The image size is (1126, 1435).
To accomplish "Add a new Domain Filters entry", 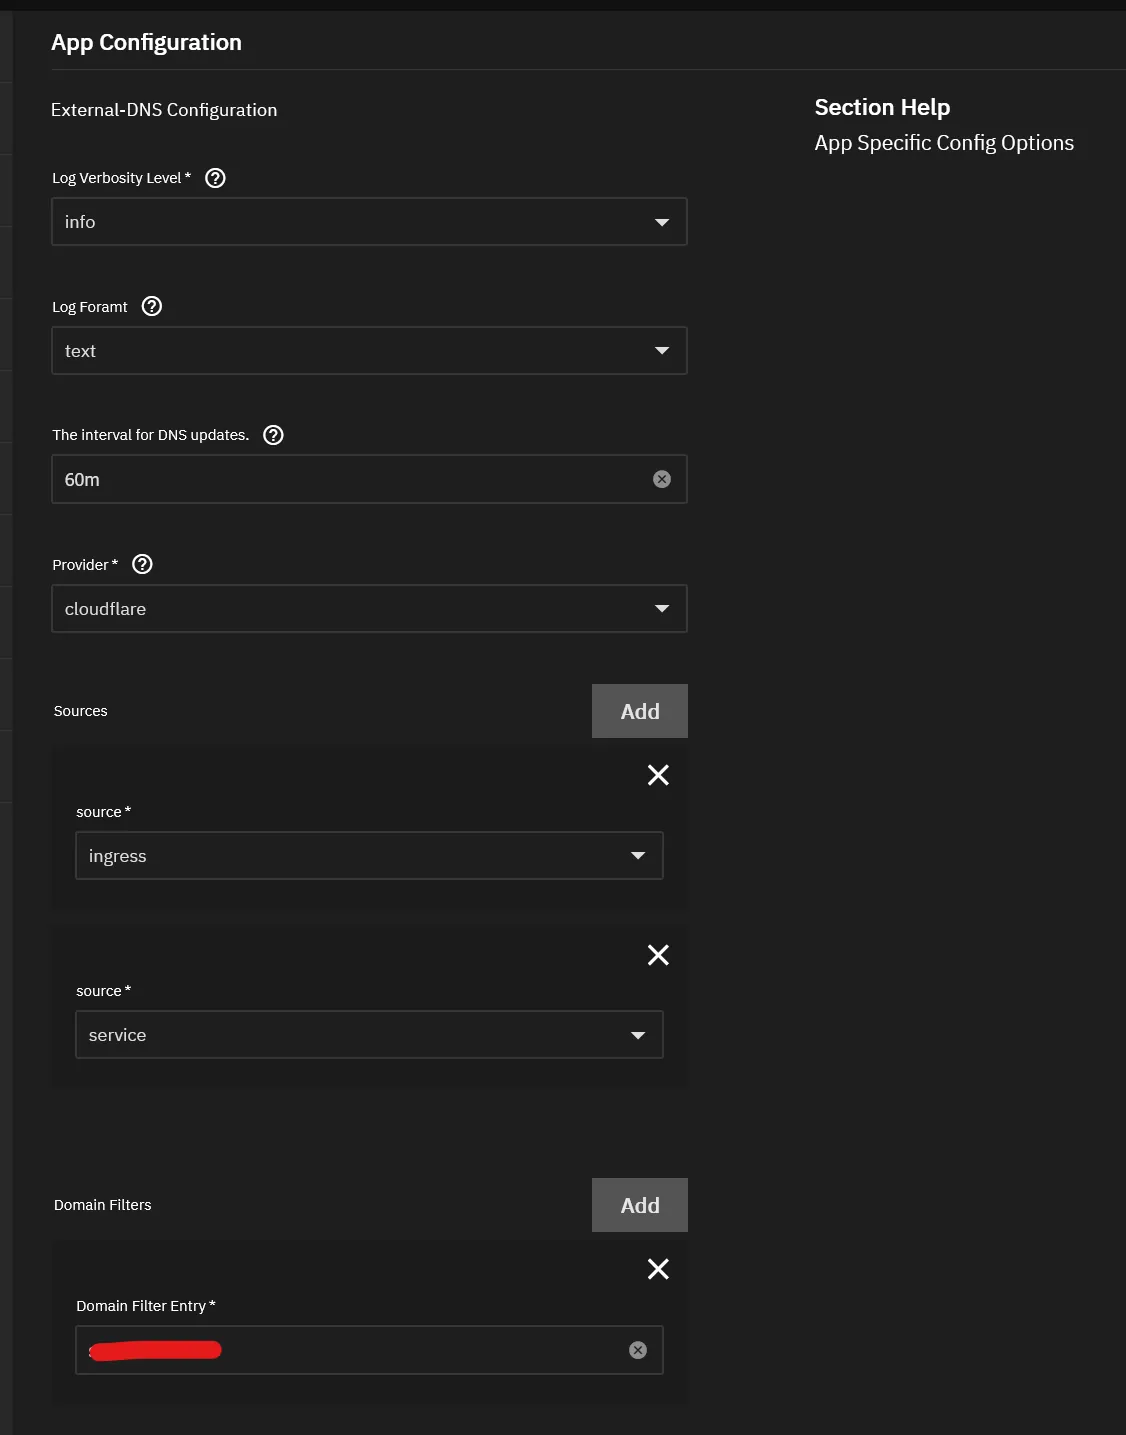I will [x=639, y=1205].
